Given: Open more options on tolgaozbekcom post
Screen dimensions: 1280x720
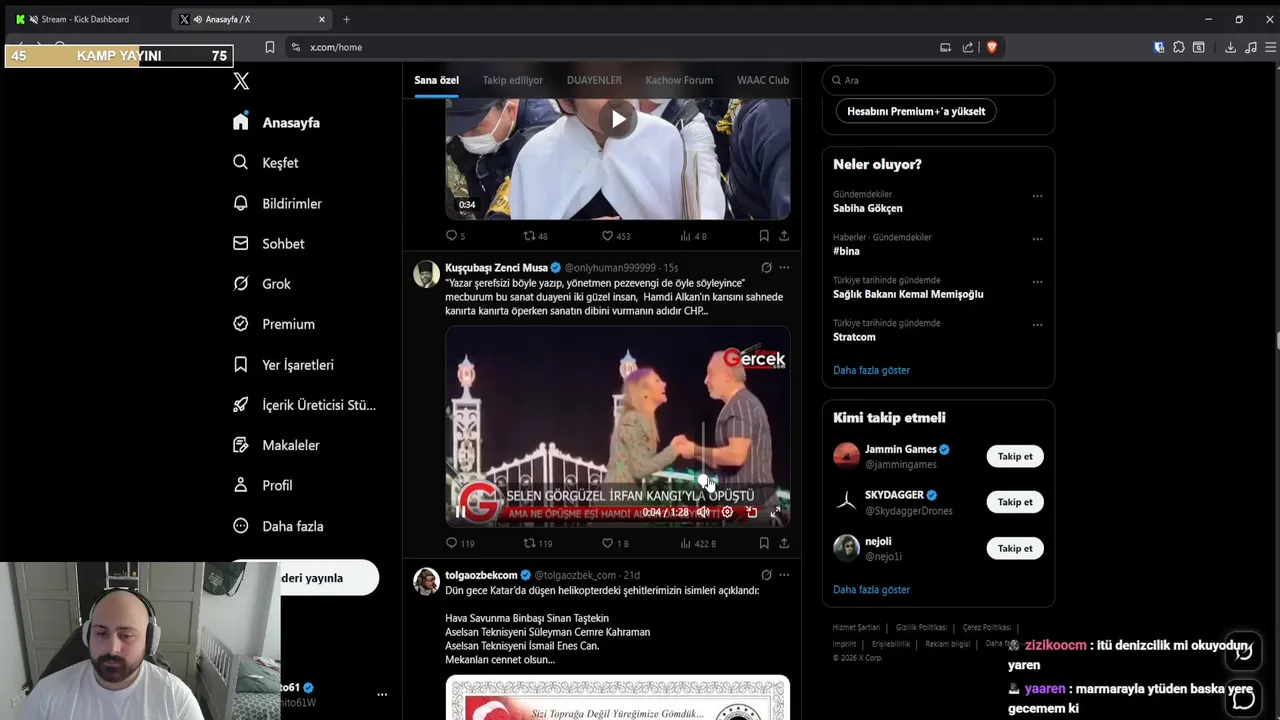Looking at the screenshot, I should (x=784, y=575).
